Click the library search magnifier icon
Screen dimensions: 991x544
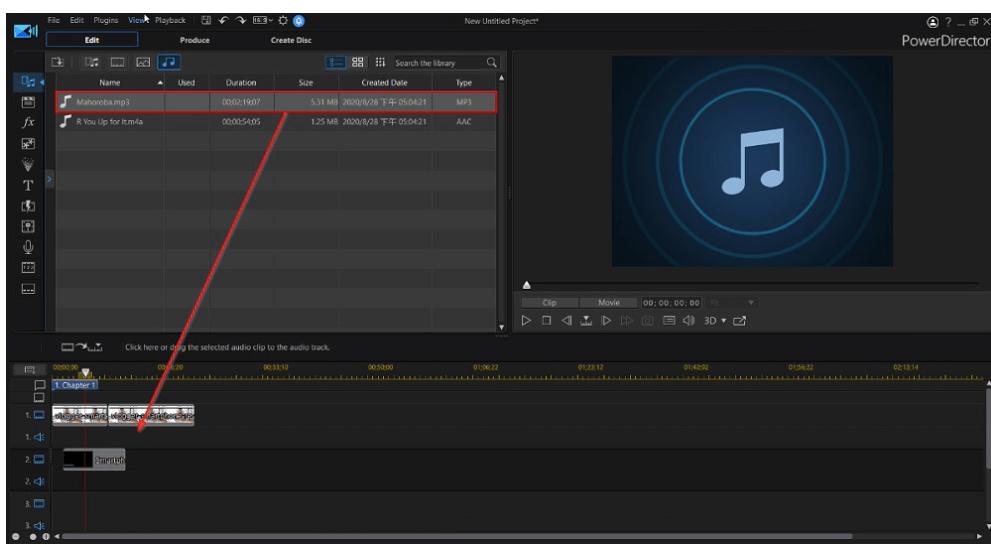pyautogui.click(x=492, y=62)
